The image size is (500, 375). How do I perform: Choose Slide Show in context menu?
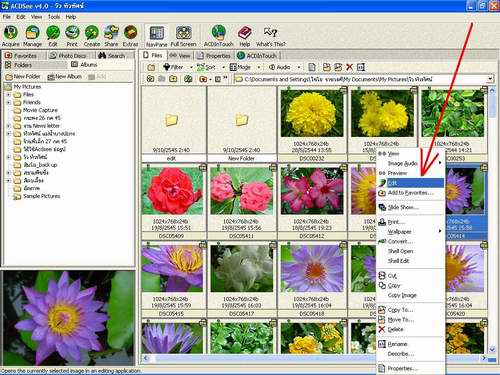point(411,207)
